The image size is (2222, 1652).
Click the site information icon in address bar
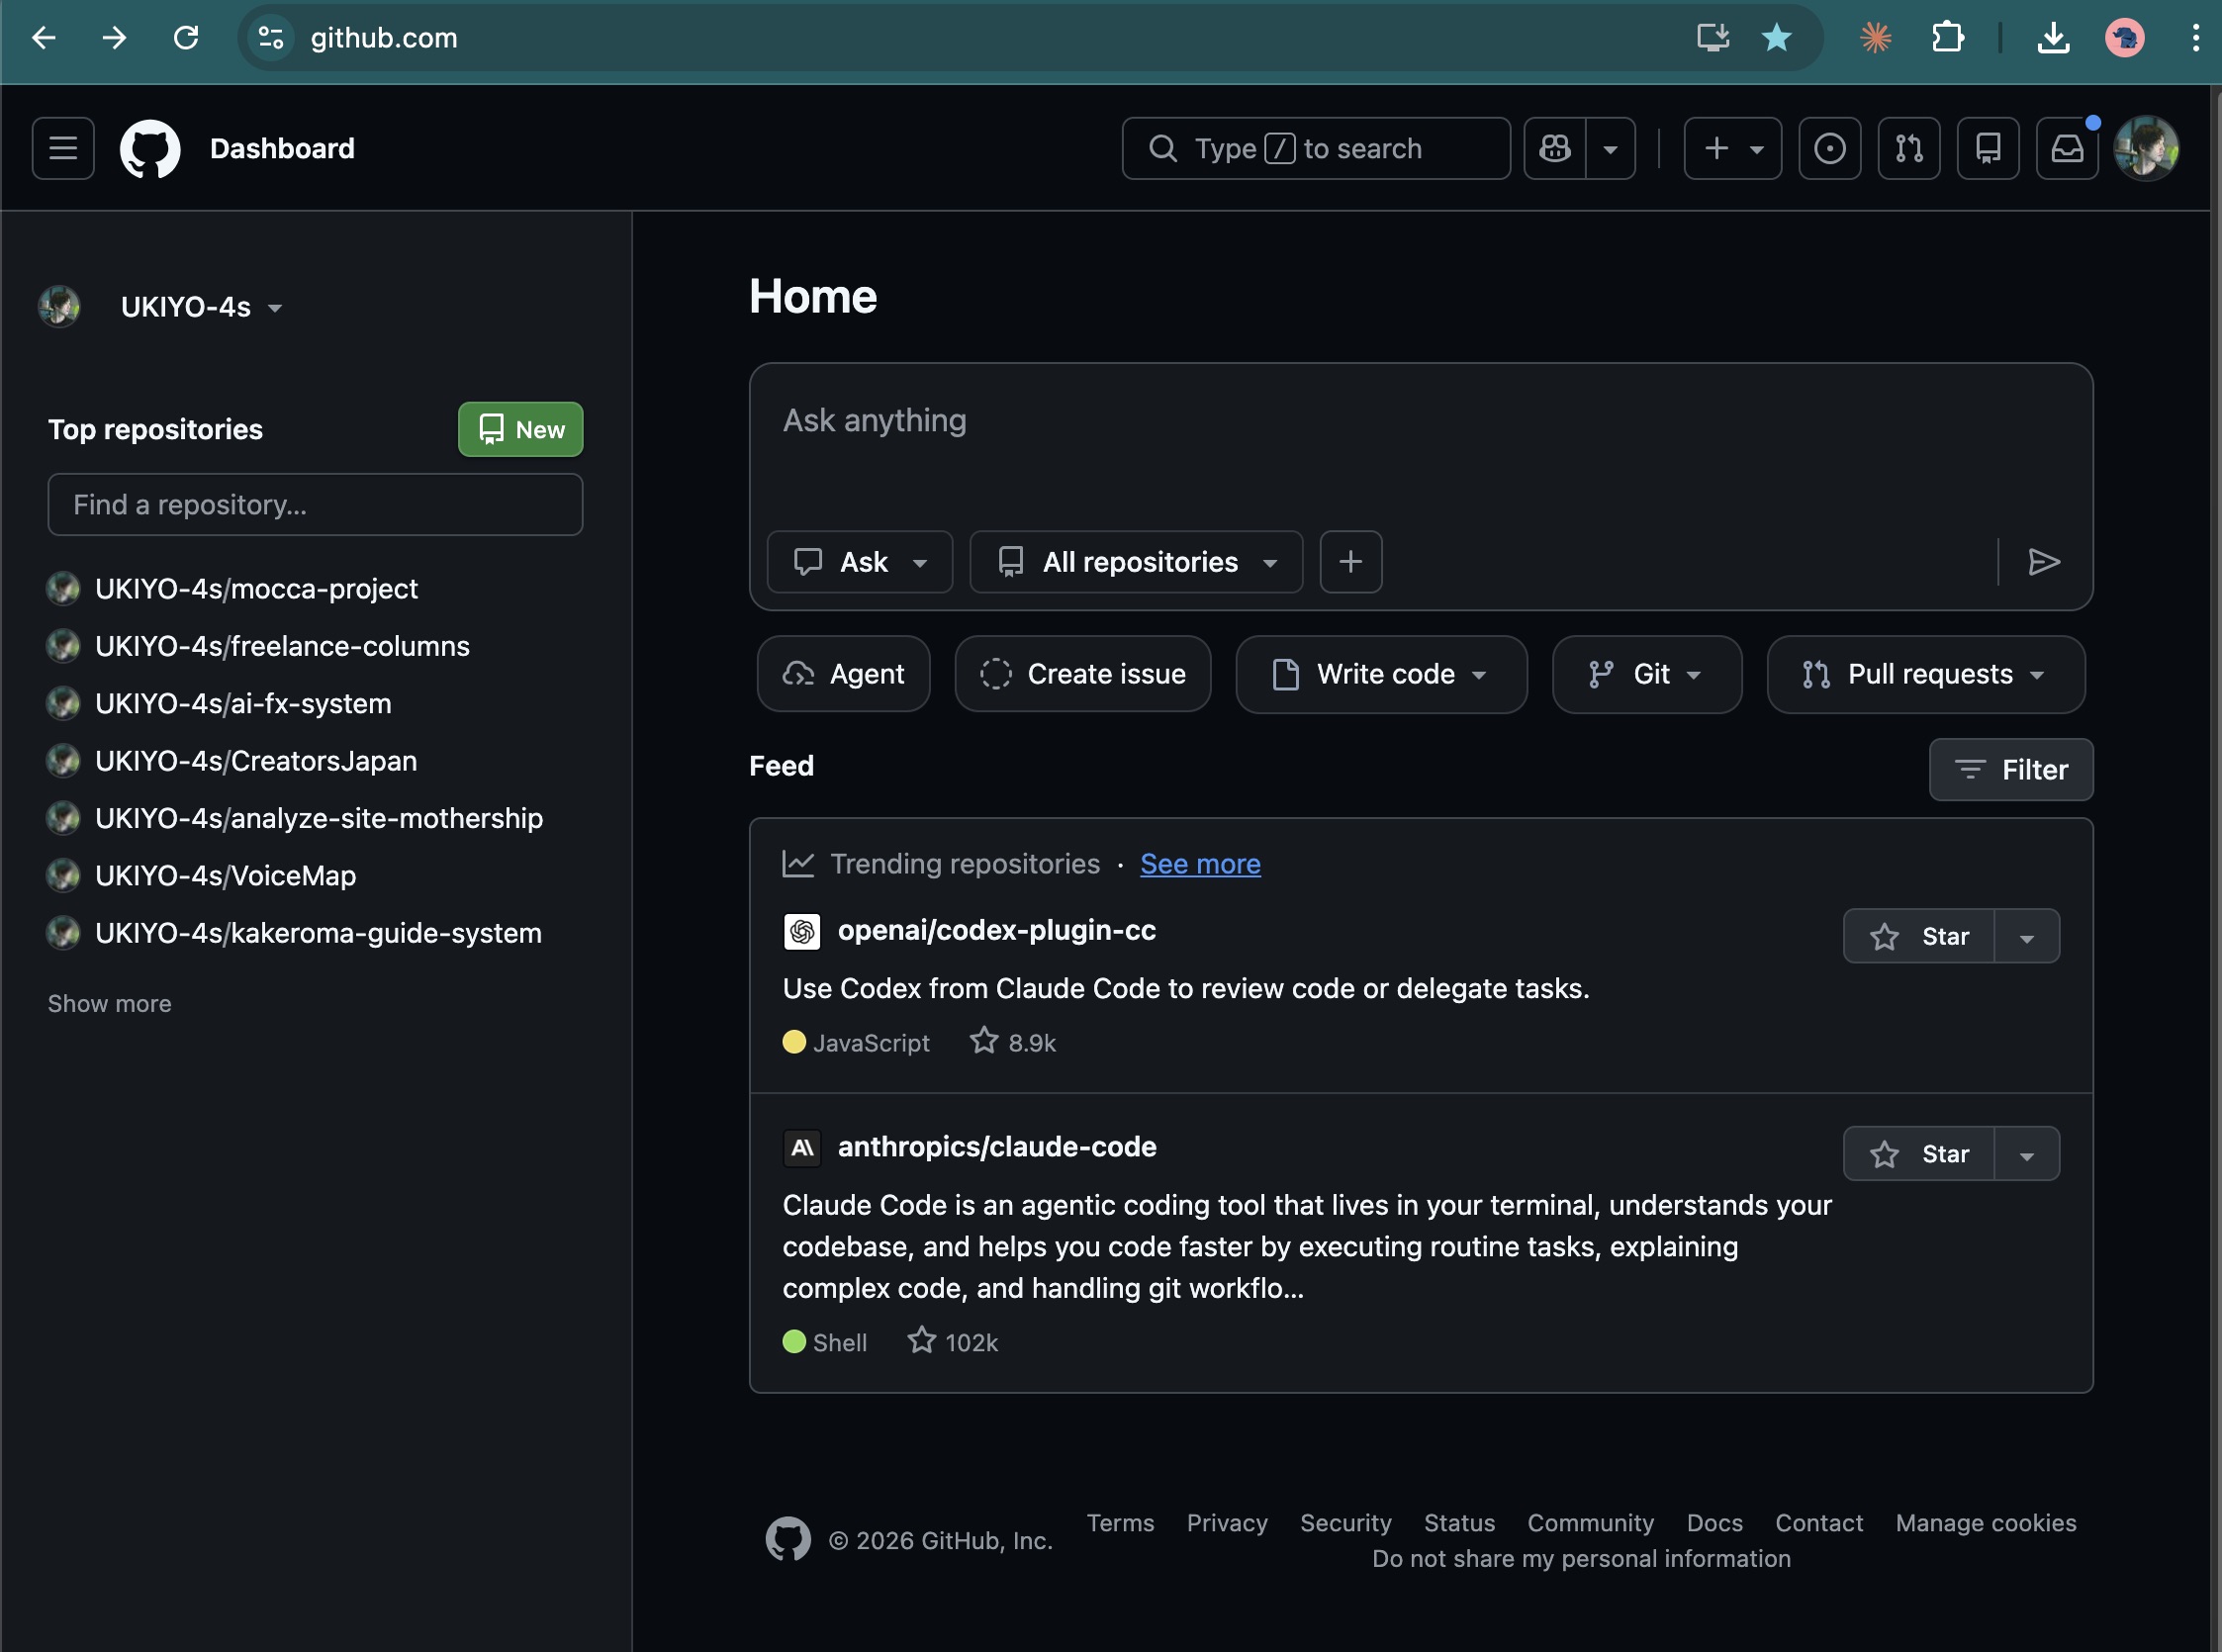tap(271, 38)
